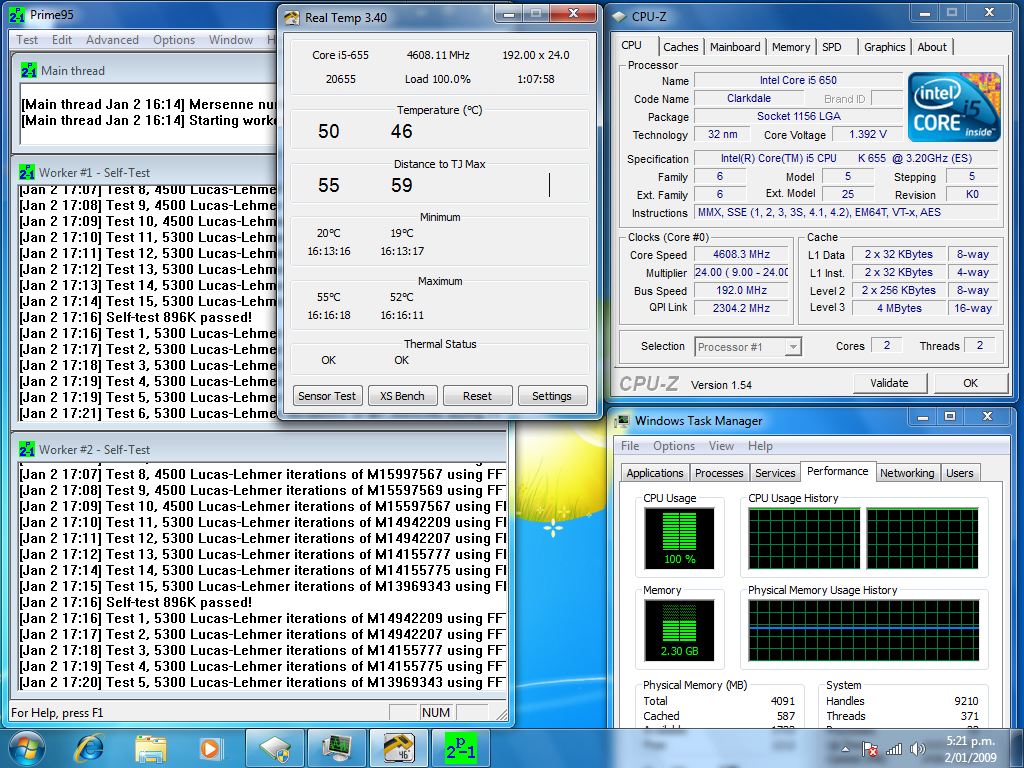This screenshot has width=1024, height=768.
Task: Click the Sensor Test button in Real Temp
Action: (x=327, y=396)
